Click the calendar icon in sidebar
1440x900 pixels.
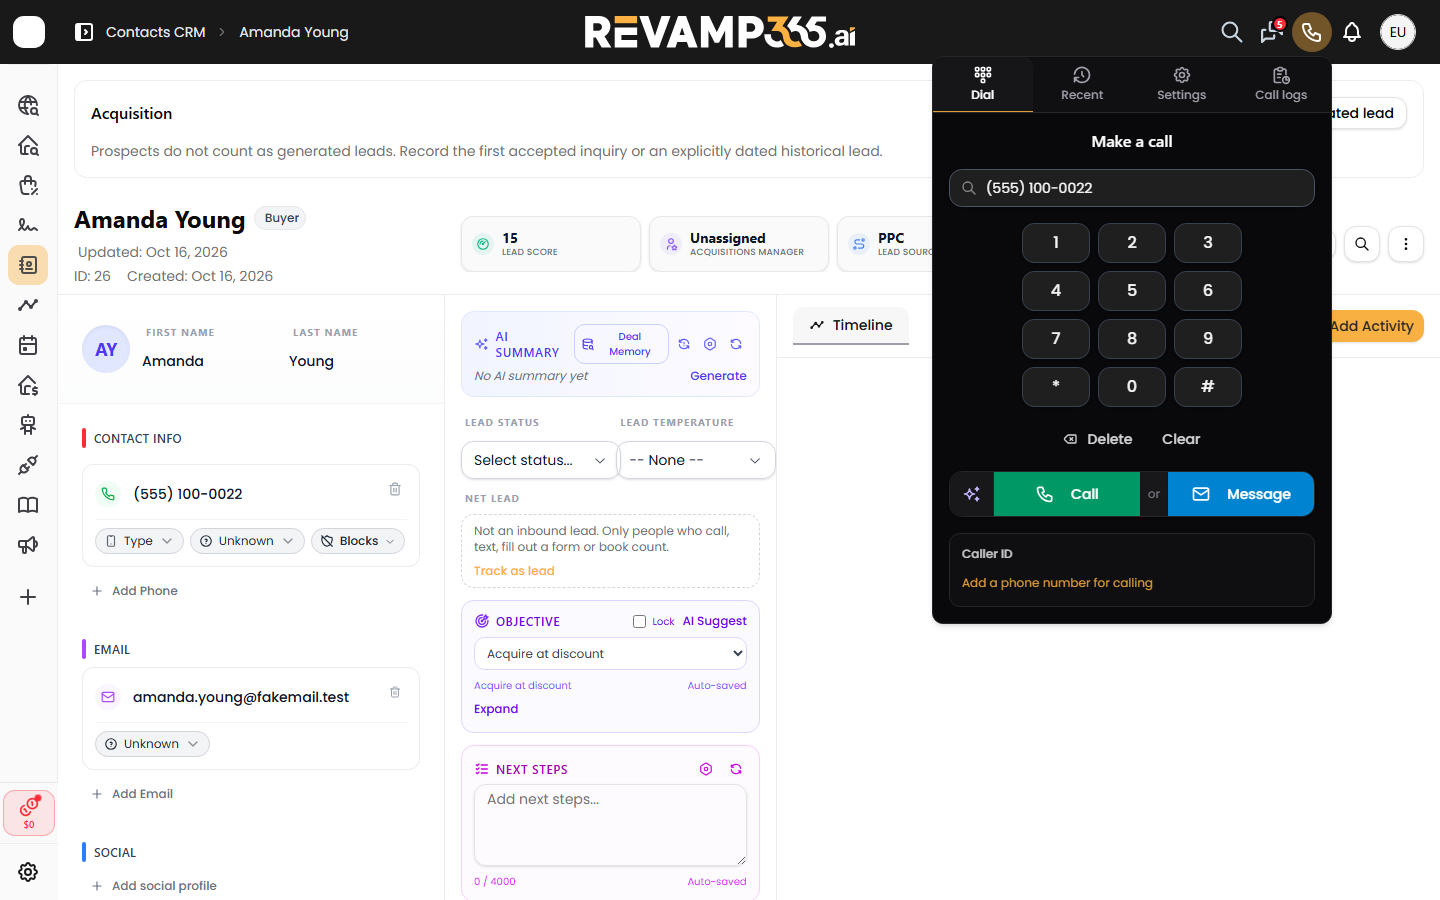(28, 345)
